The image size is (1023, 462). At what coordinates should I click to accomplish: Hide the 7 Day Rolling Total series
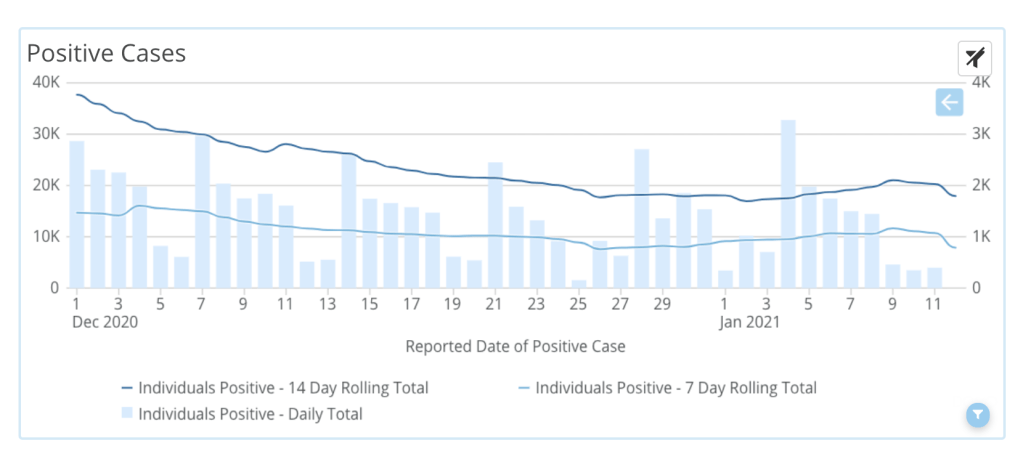pyautogui.click(x=676, y=388)
